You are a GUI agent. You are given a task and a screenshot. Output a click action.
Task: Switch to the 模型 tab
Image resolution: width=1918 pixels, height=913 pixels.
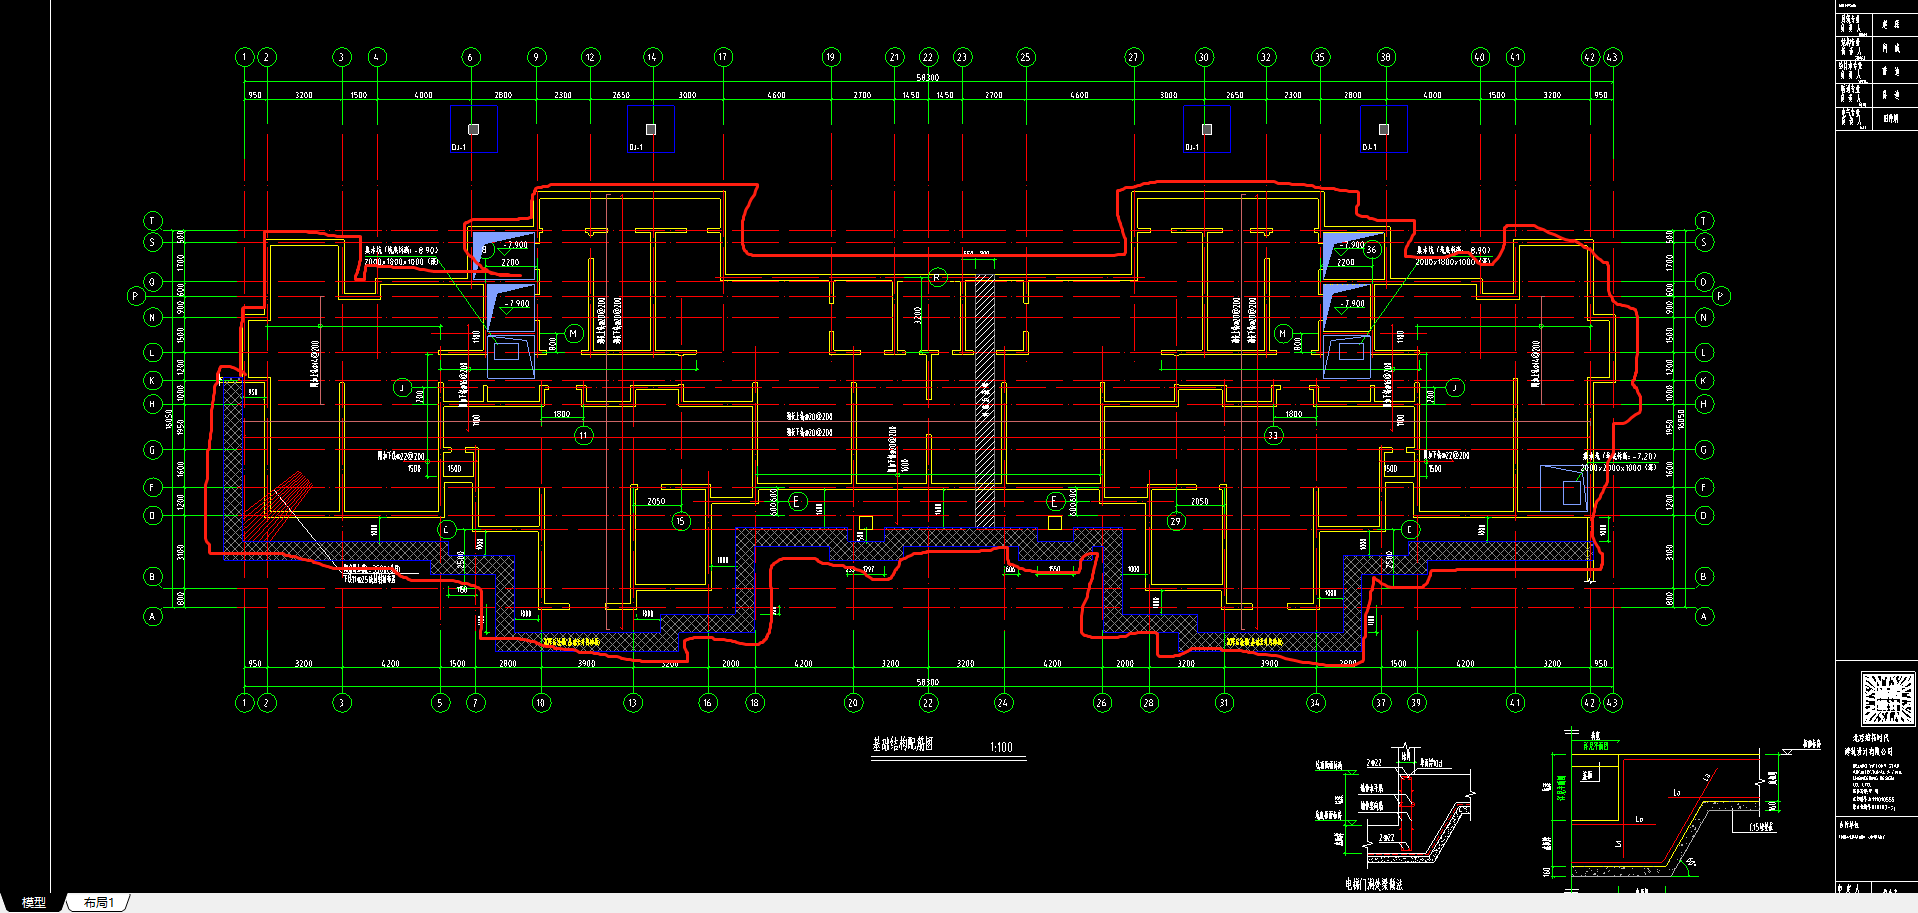(34, 902)
